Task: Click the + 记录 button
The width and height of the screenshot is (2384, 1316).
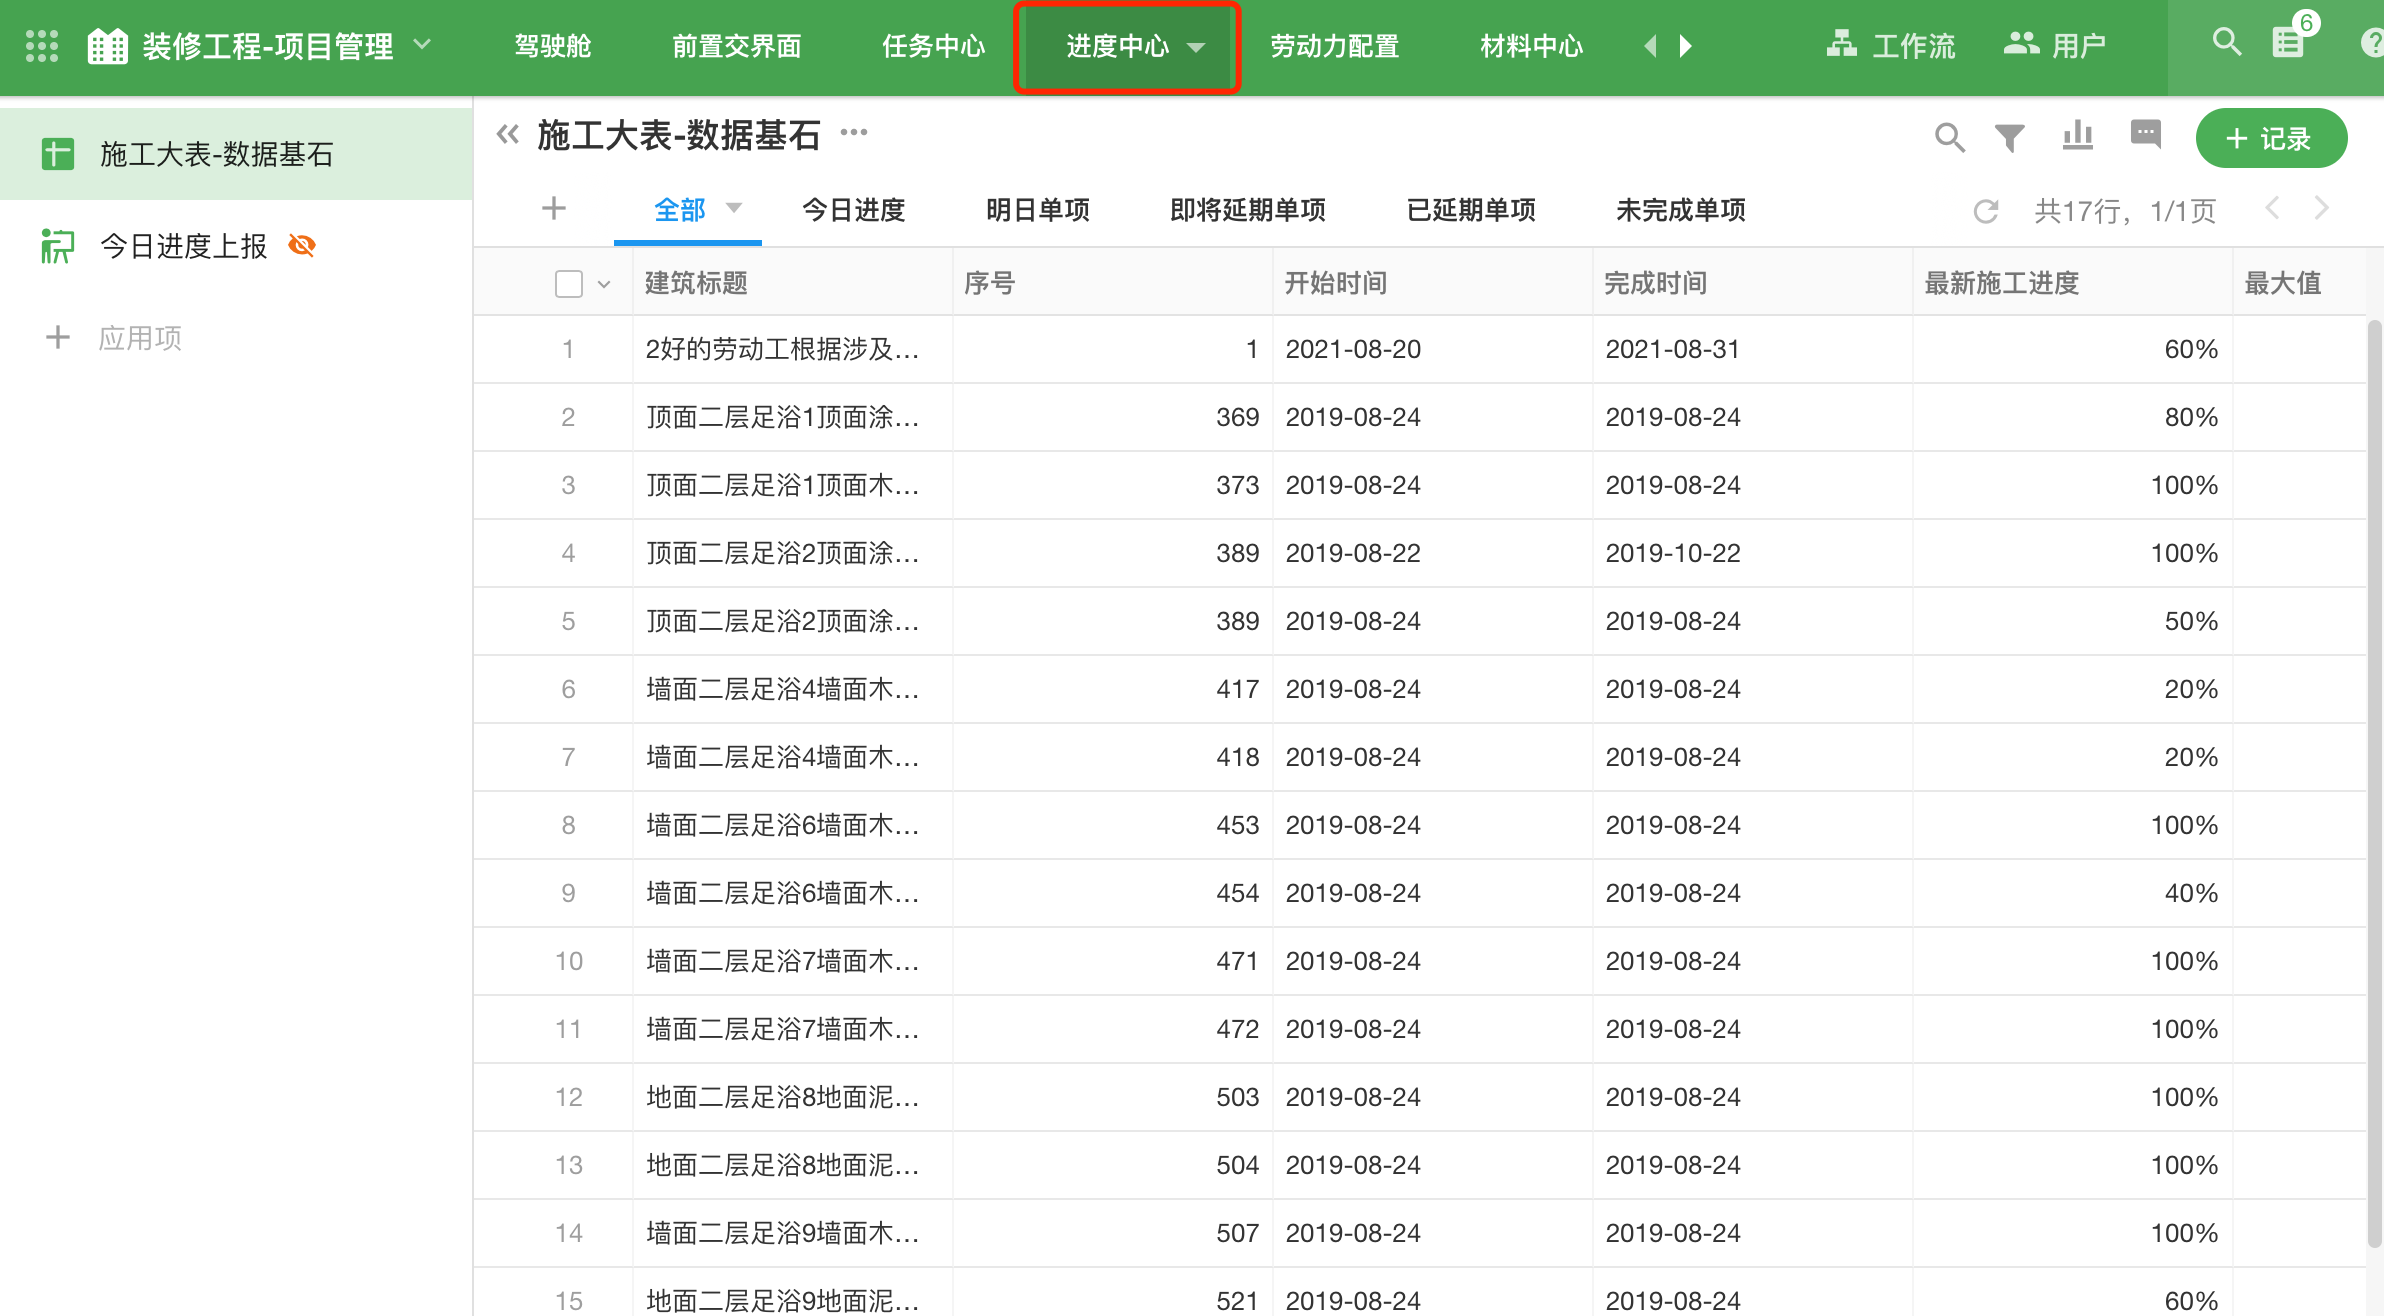Action: point(2270,139)
